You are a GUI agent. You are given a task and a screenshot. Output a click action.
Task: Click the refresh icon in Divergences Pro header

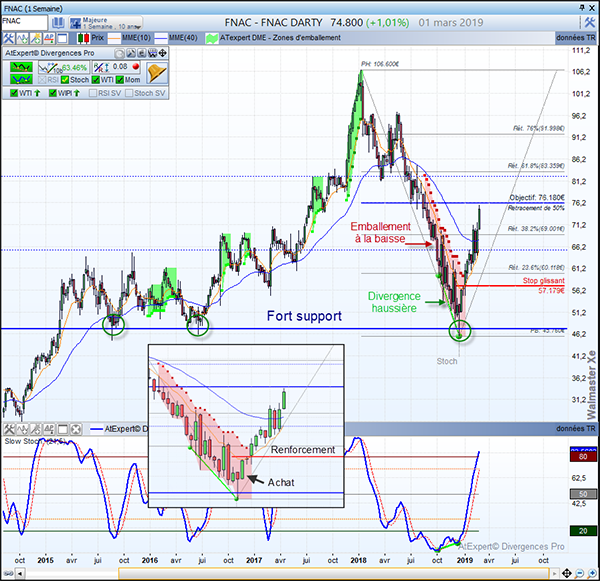click(120, 53)
